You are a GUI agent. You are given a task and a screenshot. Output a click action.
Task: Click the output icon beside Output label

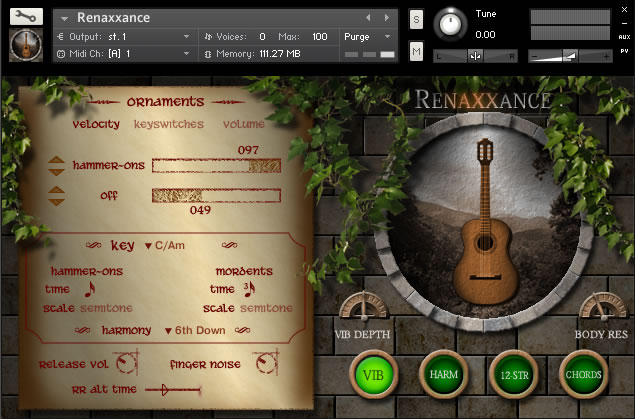(x=60, y=37)
